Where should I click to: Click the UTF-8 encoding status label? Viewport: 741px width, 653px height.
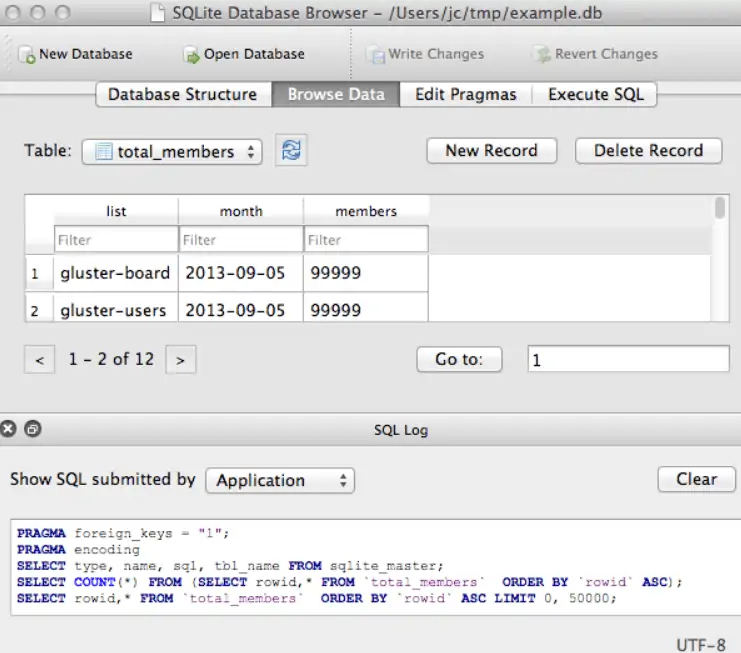(x=700, y=644)
